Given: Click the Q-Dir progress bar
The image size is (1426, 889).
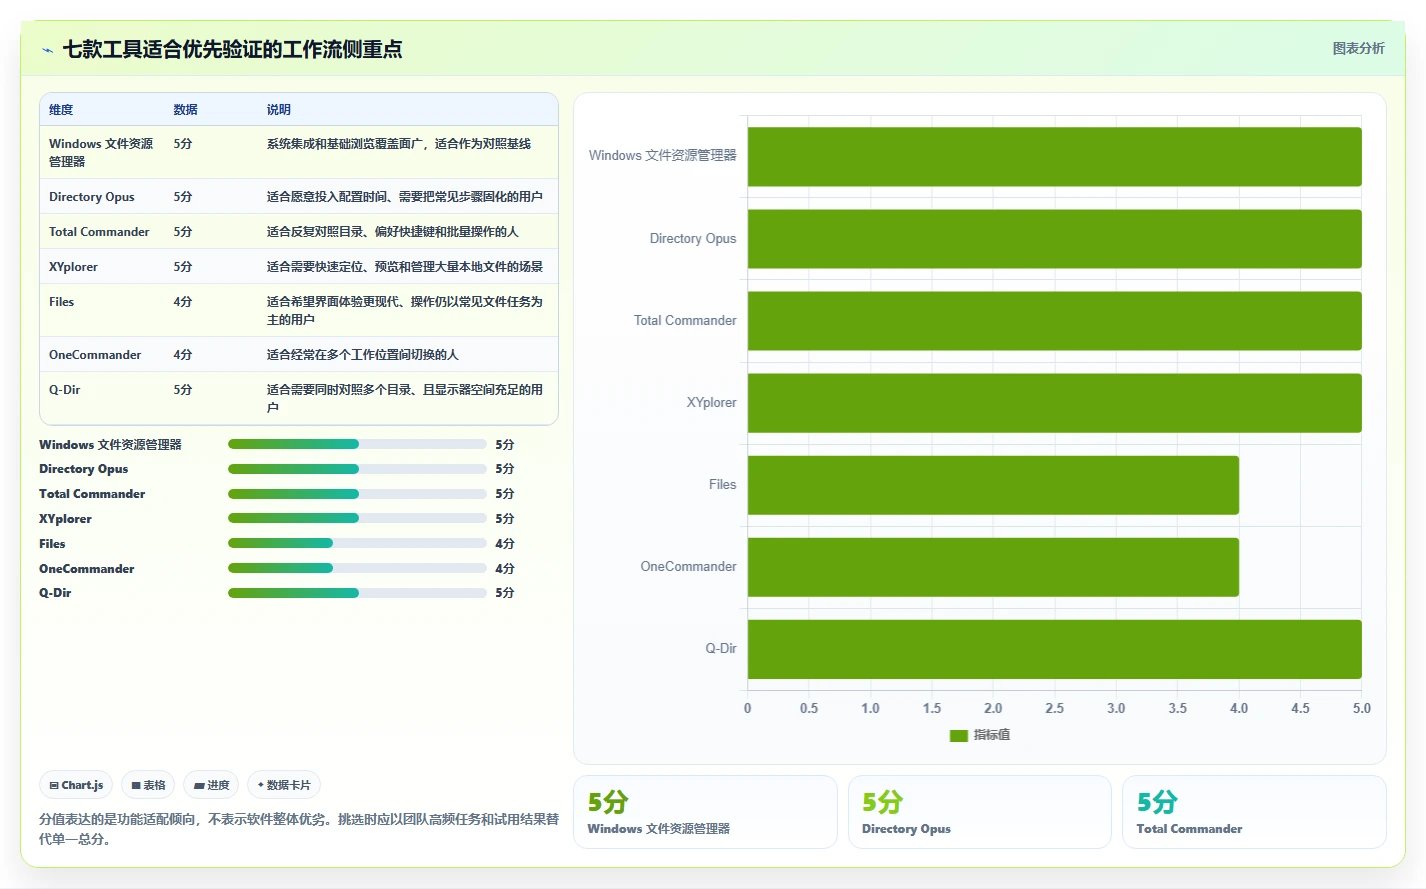Looking at the screenshot, I should (357, 593).
